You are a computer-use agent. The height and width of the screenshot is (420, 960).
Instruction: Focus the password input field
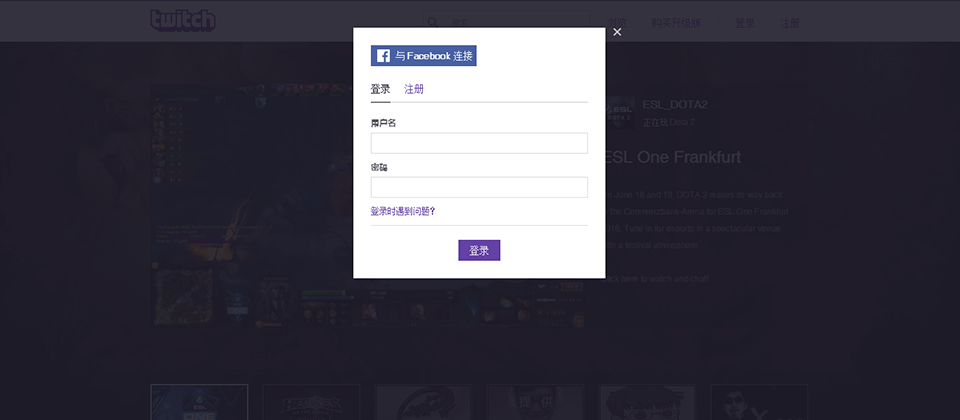(479, 187)
